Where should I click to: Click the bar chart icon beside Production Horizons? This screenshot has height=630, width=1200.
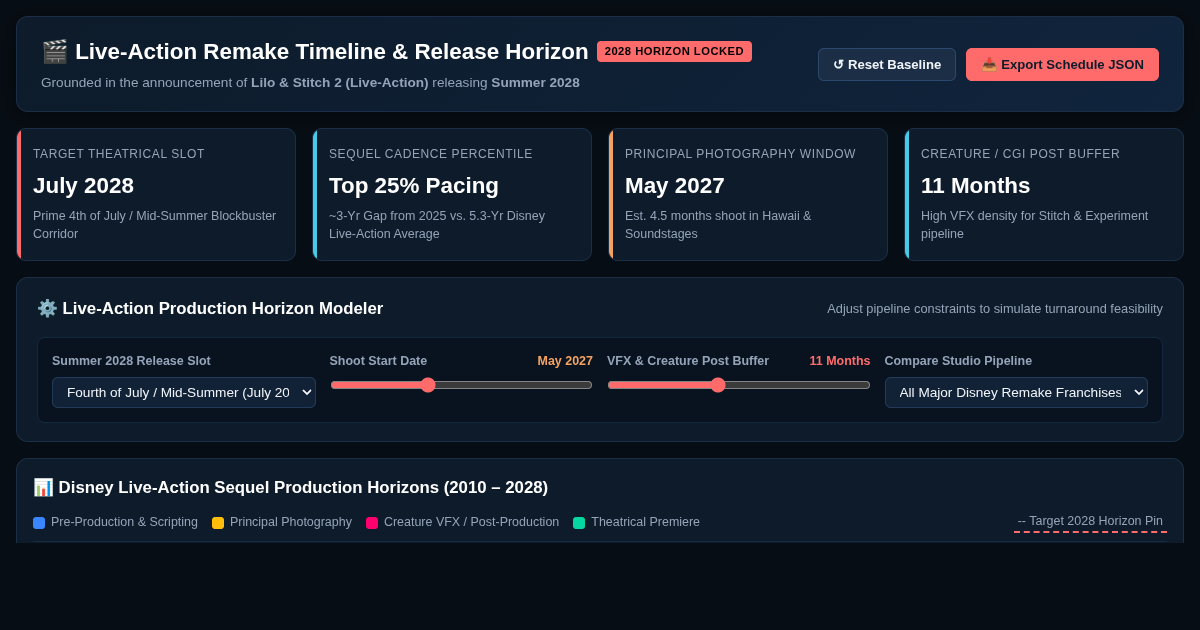coord(43,487)
